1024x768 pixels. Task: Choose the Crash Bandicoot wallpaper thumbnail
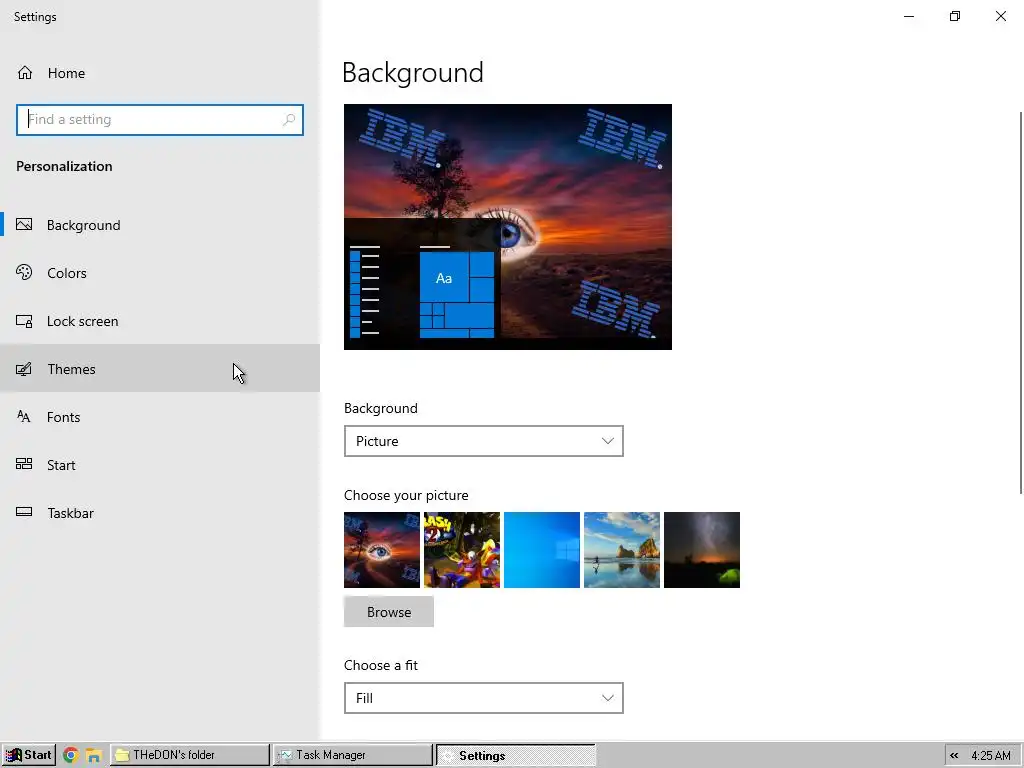(462, 550)
